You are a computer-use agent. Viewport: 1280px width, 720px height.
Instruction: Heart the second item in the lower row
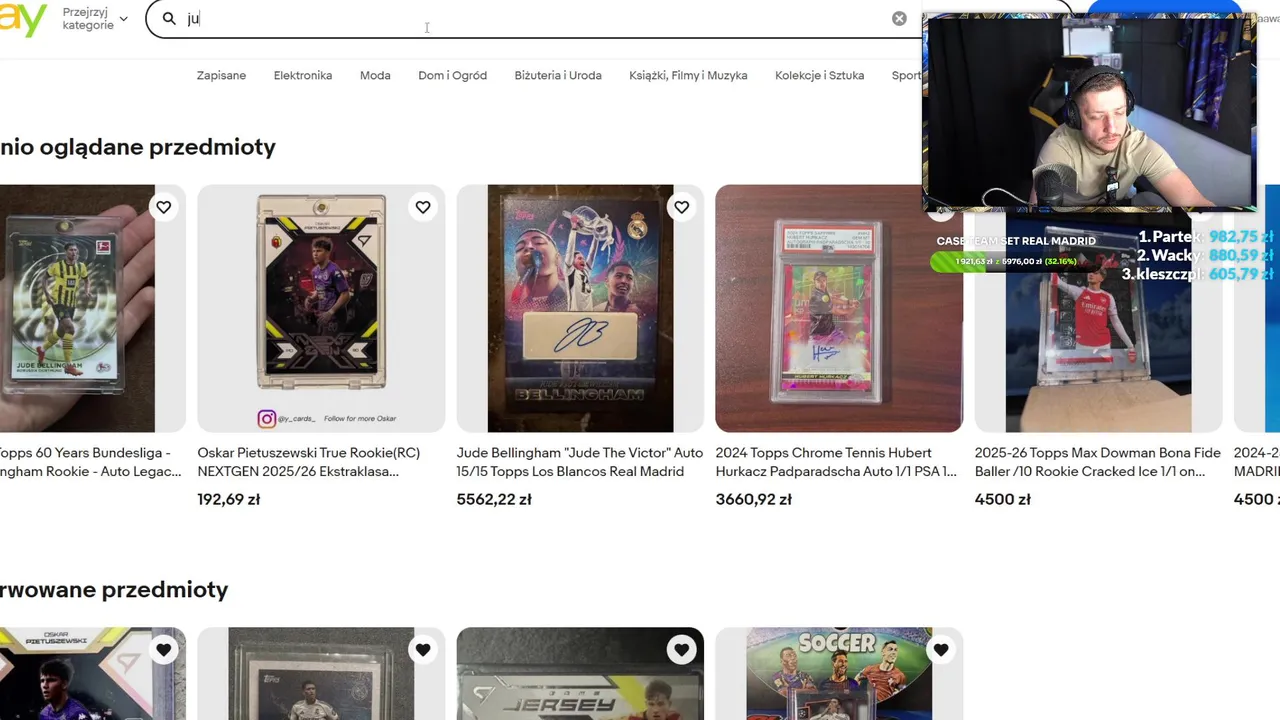coord(423,650)
